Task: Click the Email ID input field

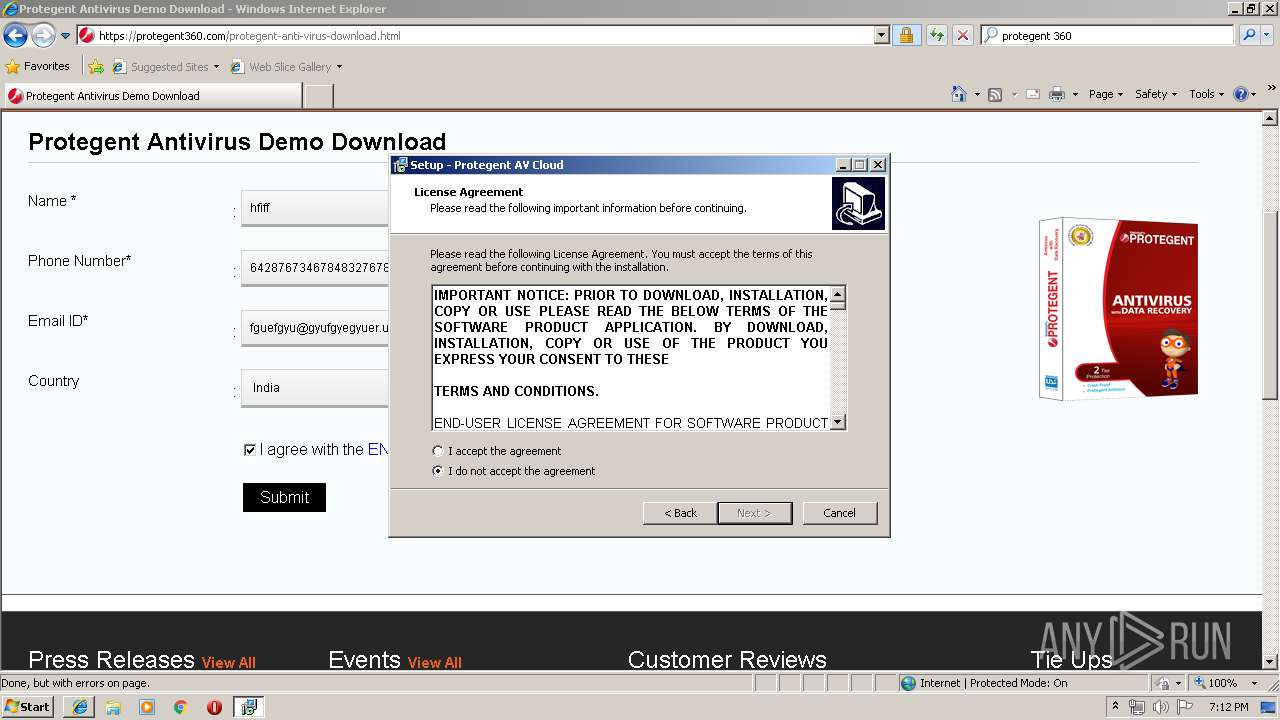Action: click(315, 328)
